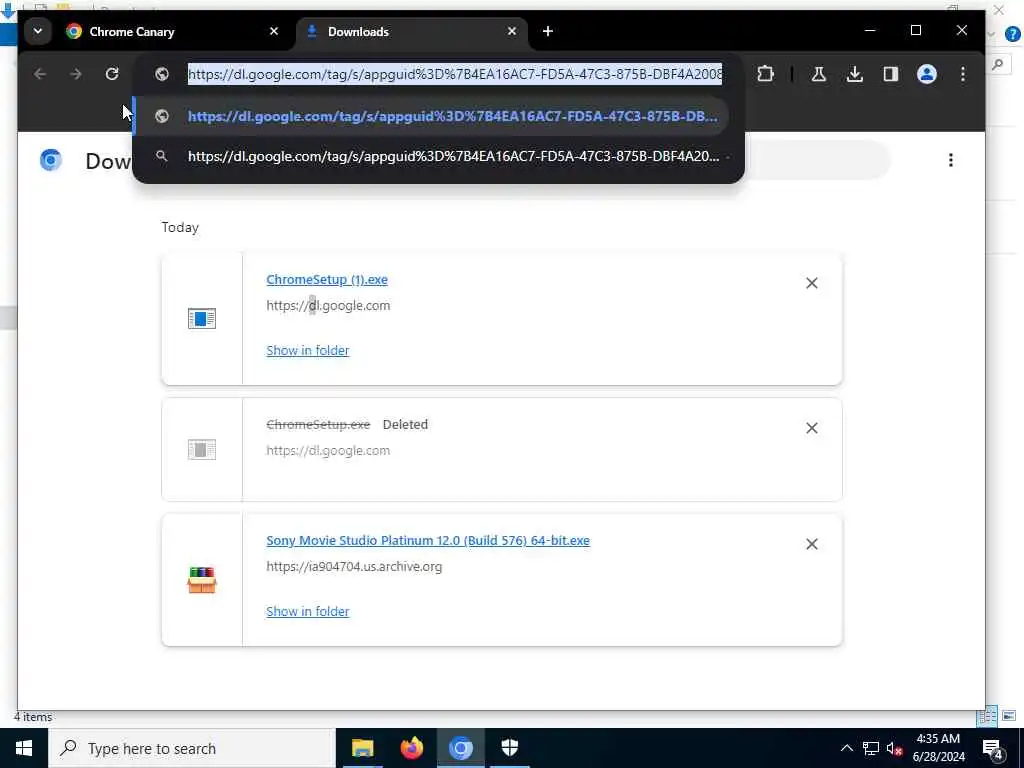Reload the current page
Screen dimensions: 1024x768
pyautogui.click(x=112, y=74)
